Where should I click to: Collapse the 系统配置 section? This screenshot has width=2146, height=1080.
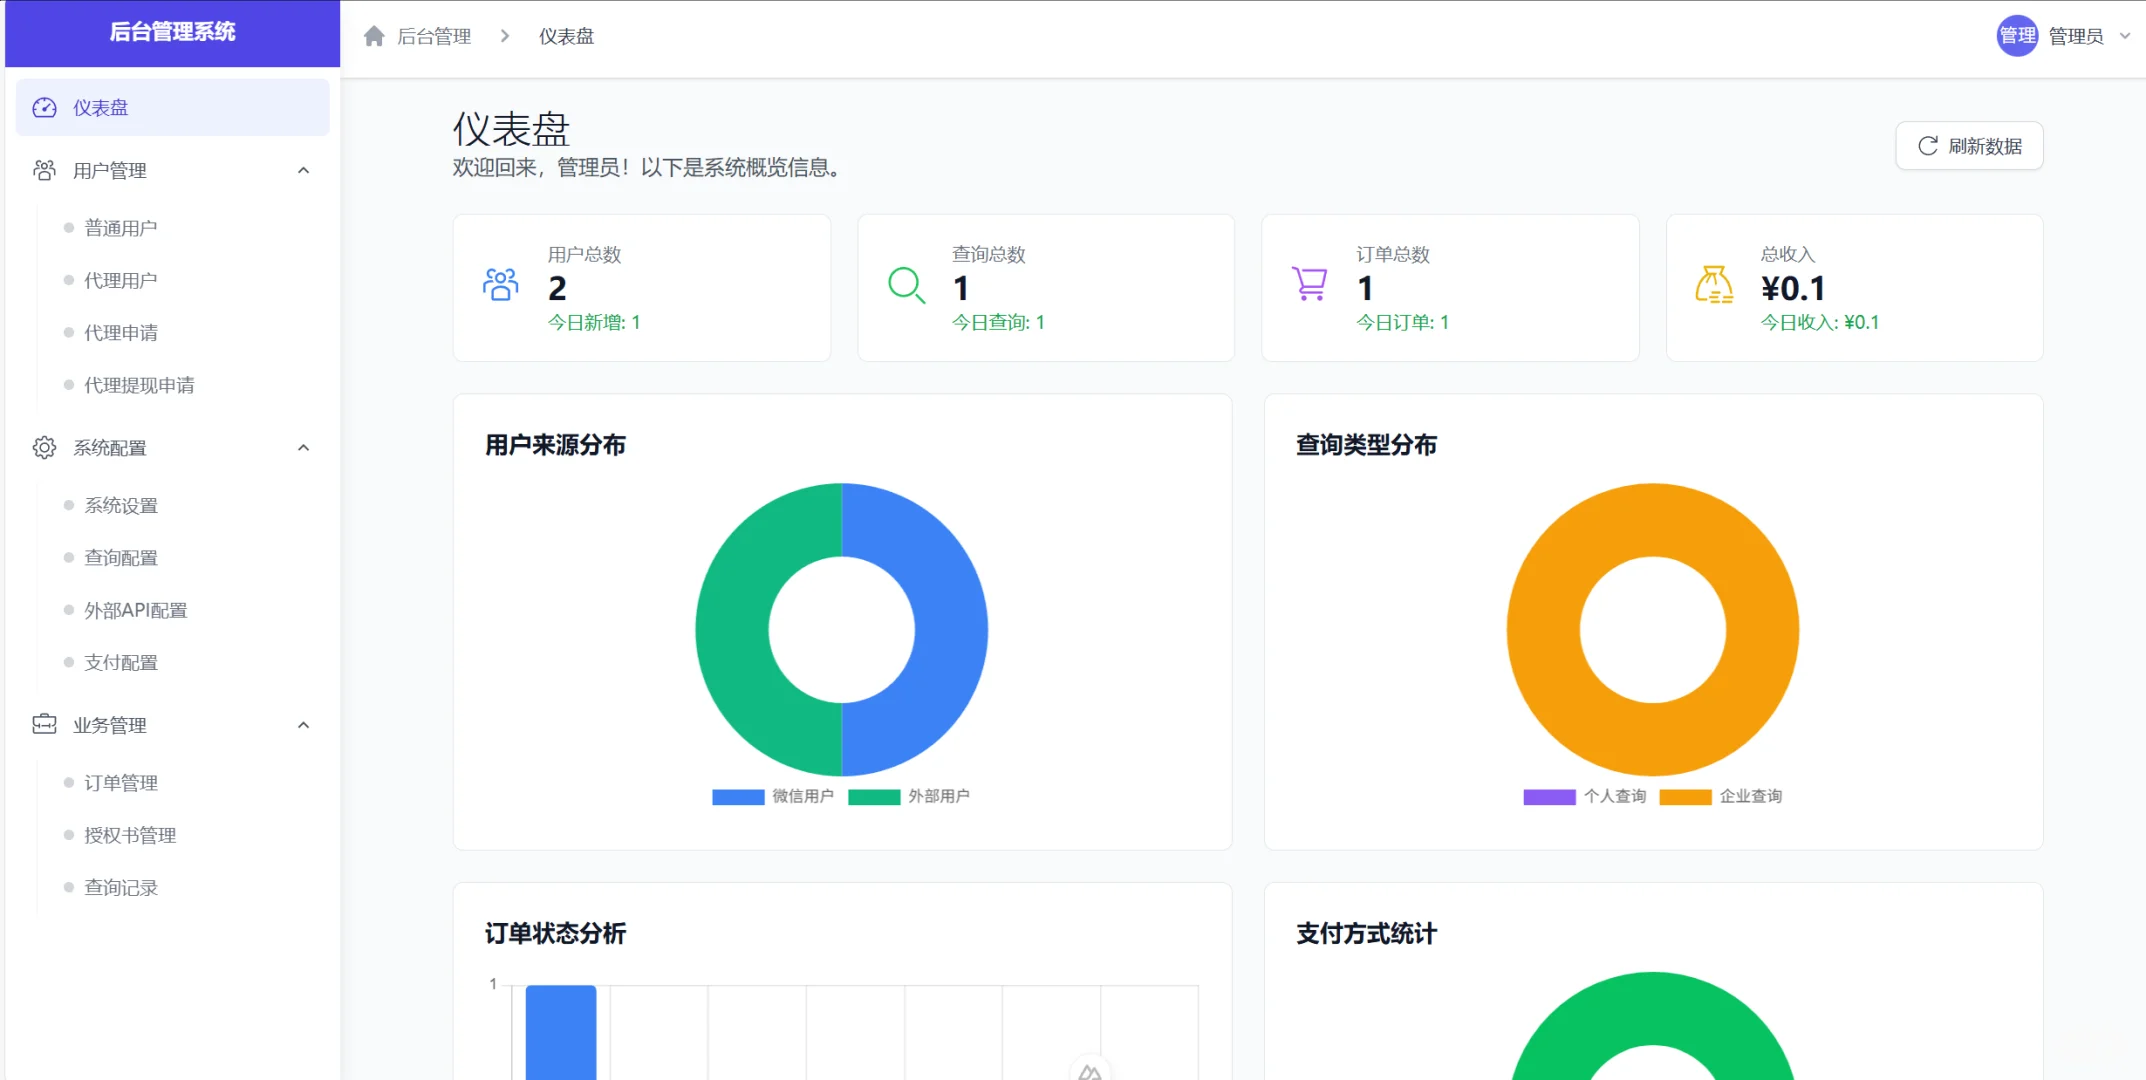(x=303, y=447)
